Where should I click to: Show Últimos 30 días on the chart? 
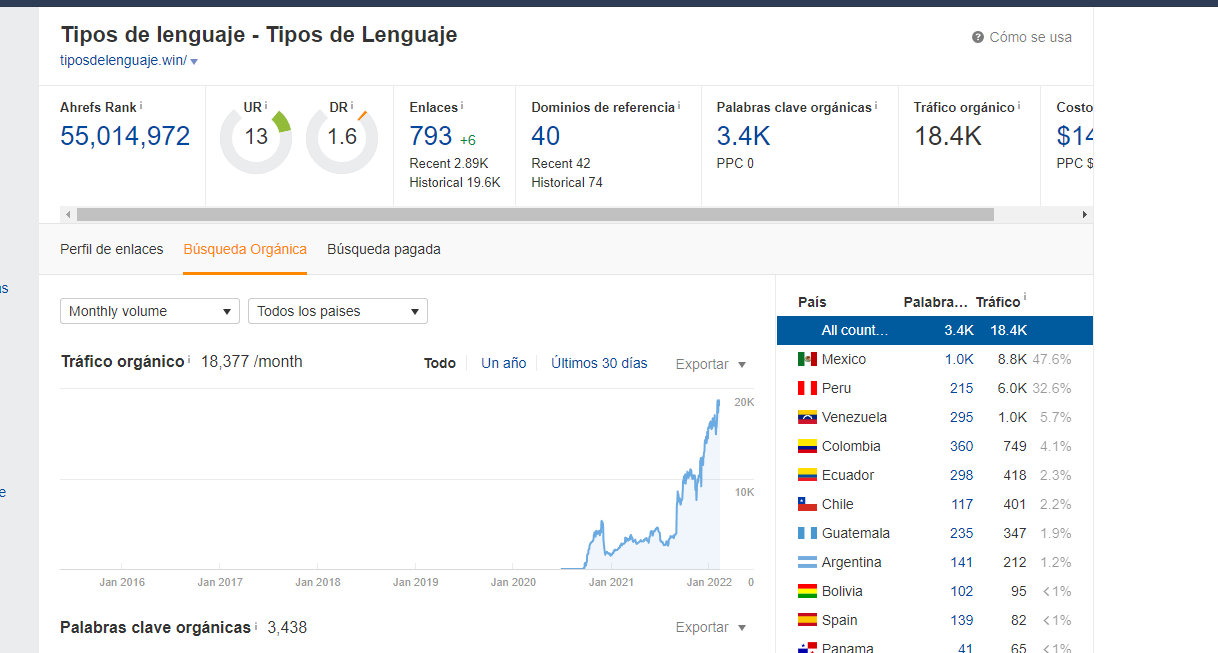coord(599,363)
